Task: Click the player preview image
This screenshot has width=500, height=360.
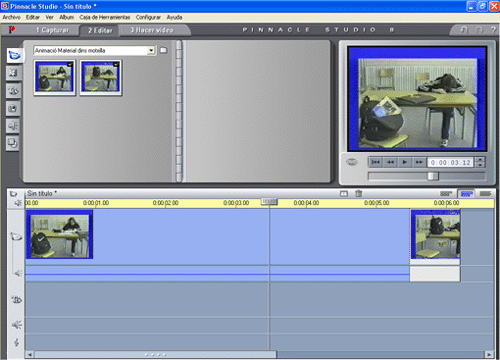Action: tap(417, 99)
